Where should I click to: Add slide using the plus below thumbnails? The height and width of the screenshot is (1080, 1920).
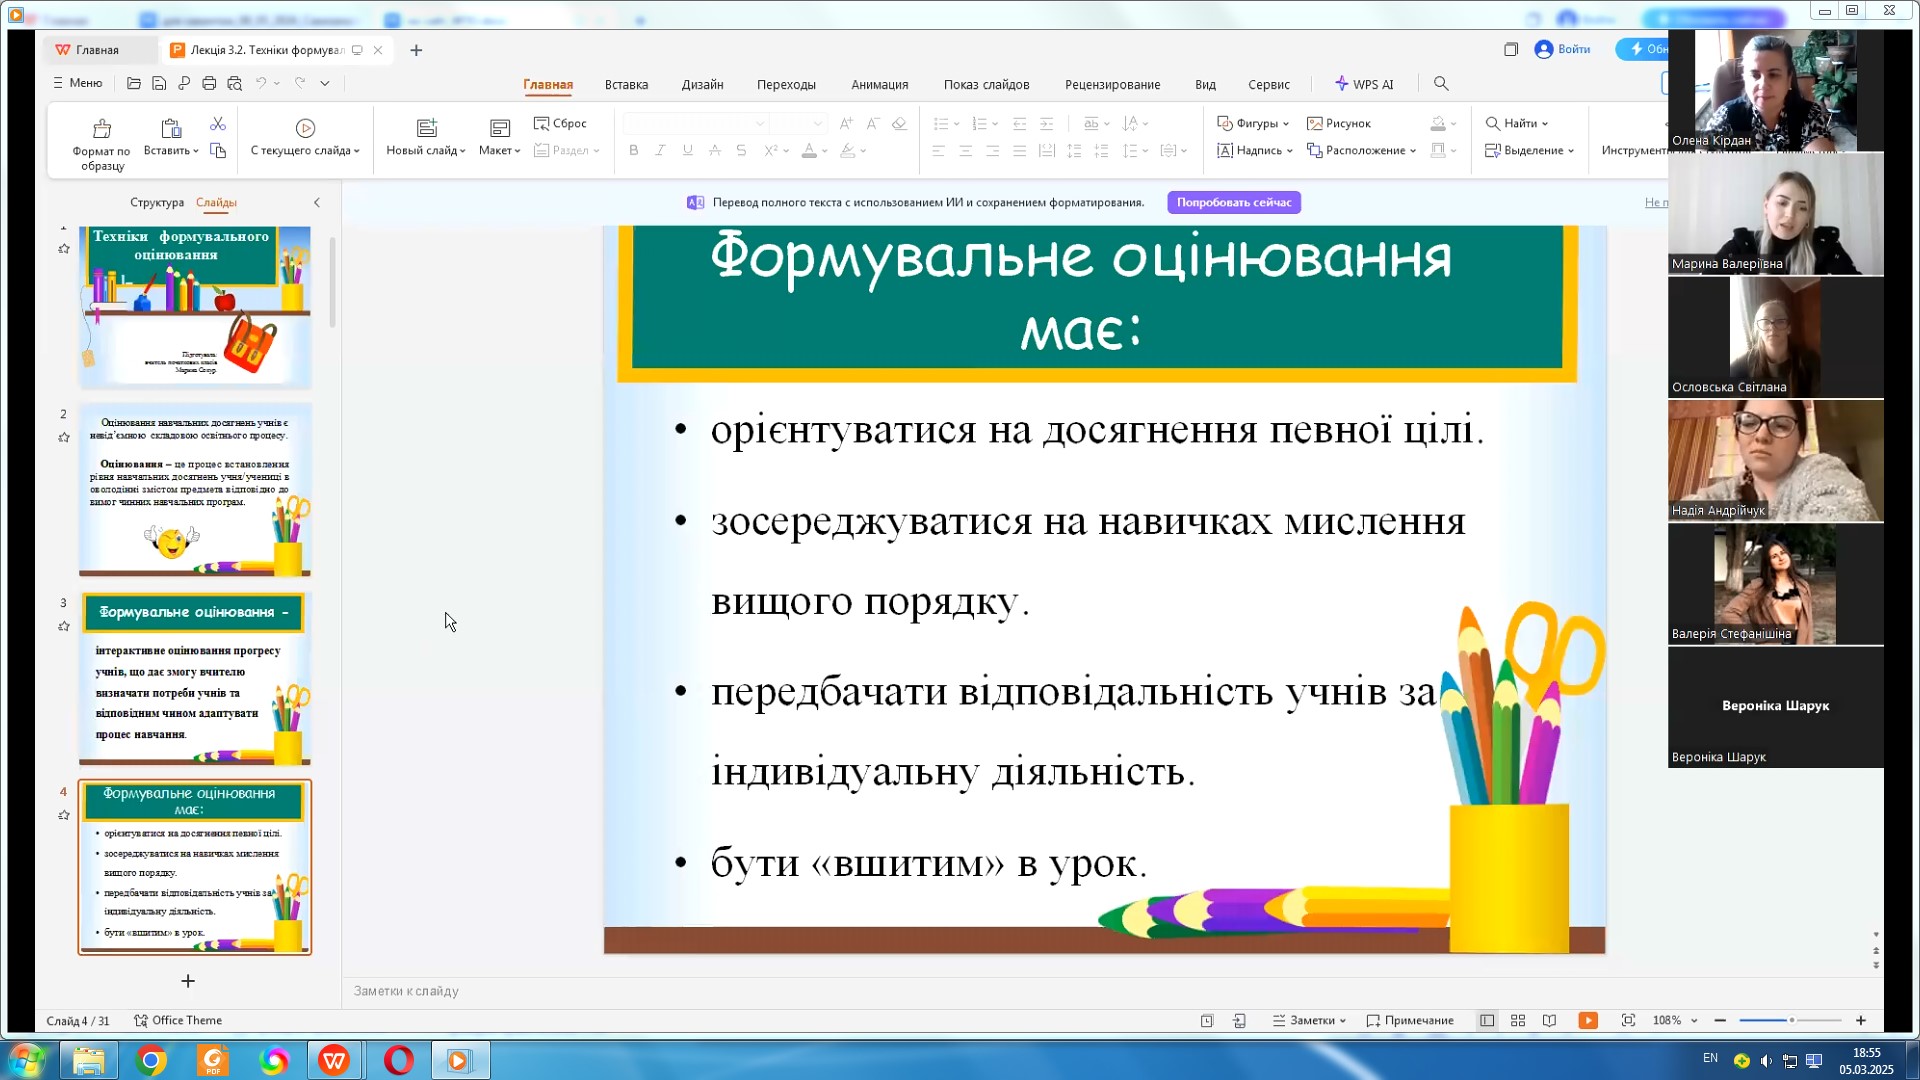click(x=188, y=982)
